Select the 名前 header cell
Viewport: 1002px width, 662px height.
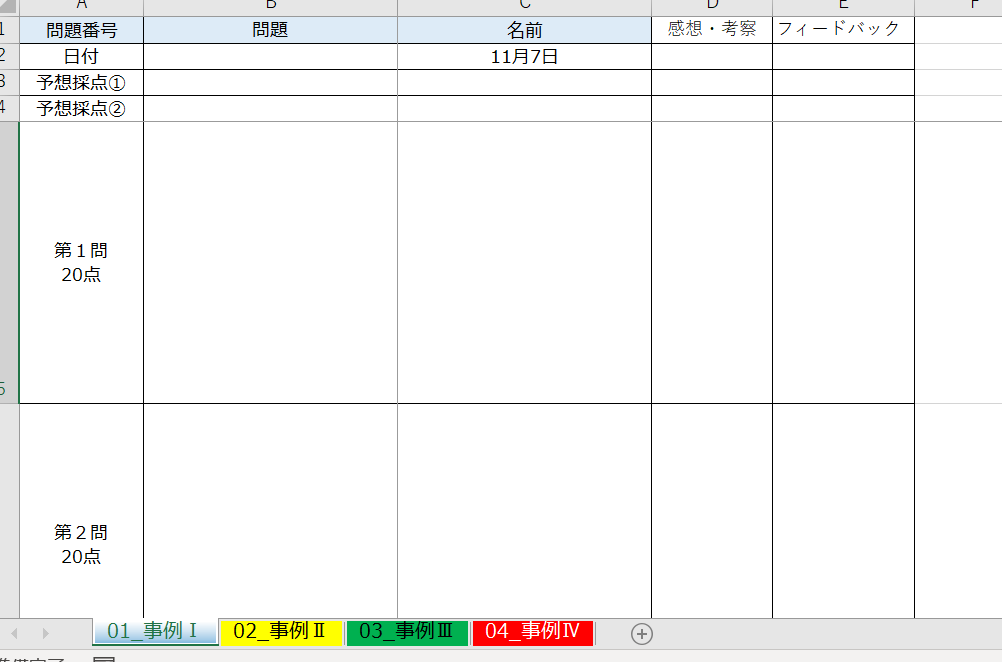coord(524,30)
